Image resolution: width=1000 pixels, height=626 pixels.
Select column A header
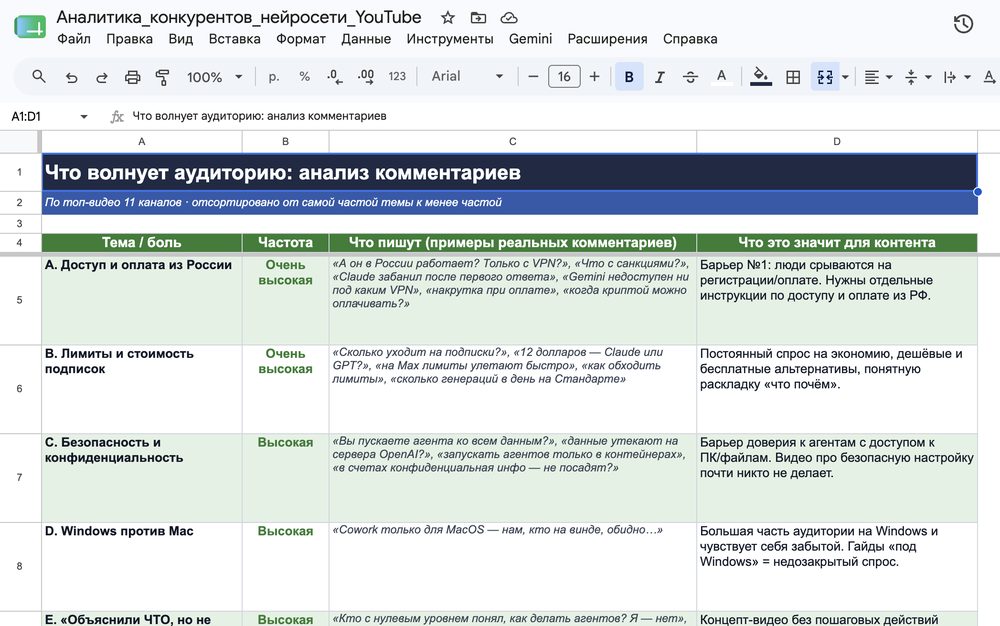pyautogui.click(x=142, y=142)
